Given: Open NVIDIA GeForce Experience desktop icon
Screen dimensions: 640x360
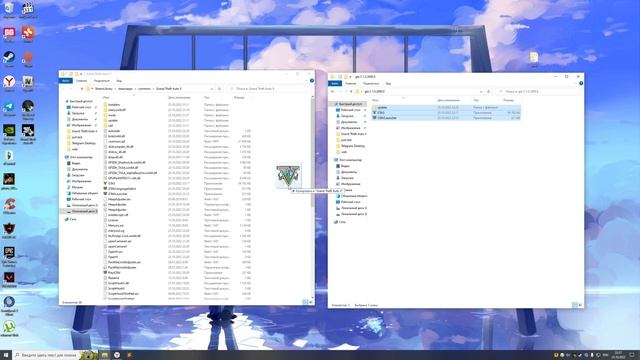Looking at the screenshot, I should coord(9,133).
